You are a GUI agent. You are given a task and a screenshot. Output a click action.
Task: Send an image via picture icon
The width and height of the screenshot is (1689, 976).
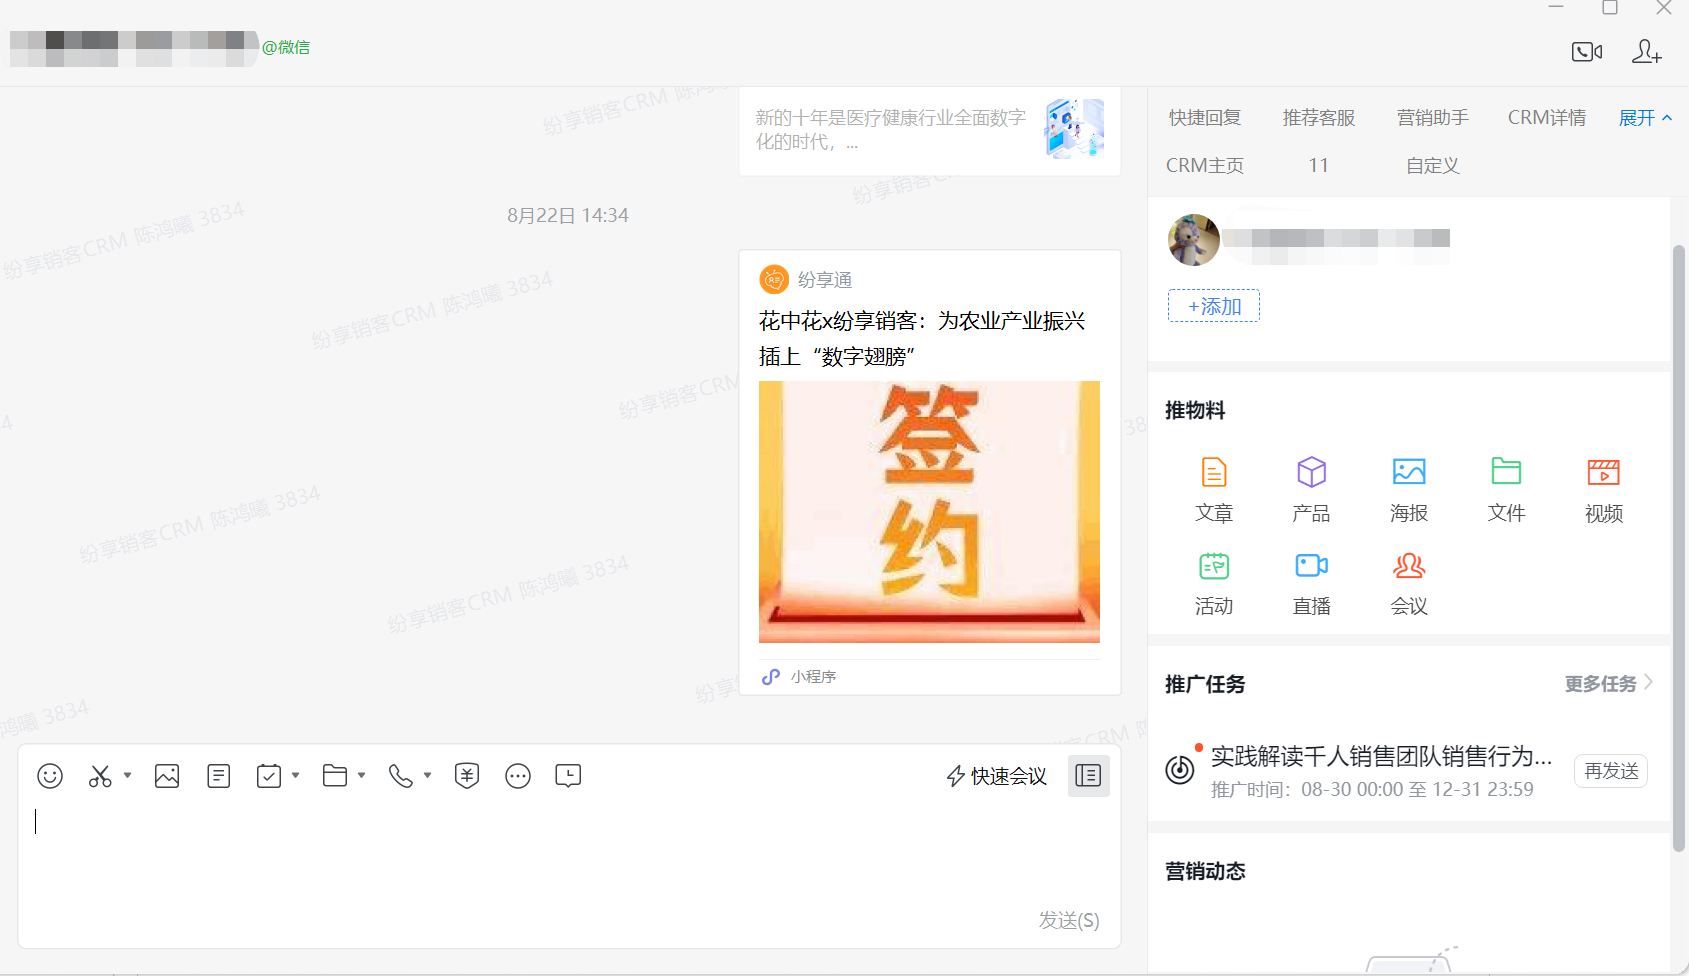coord(167,776)
